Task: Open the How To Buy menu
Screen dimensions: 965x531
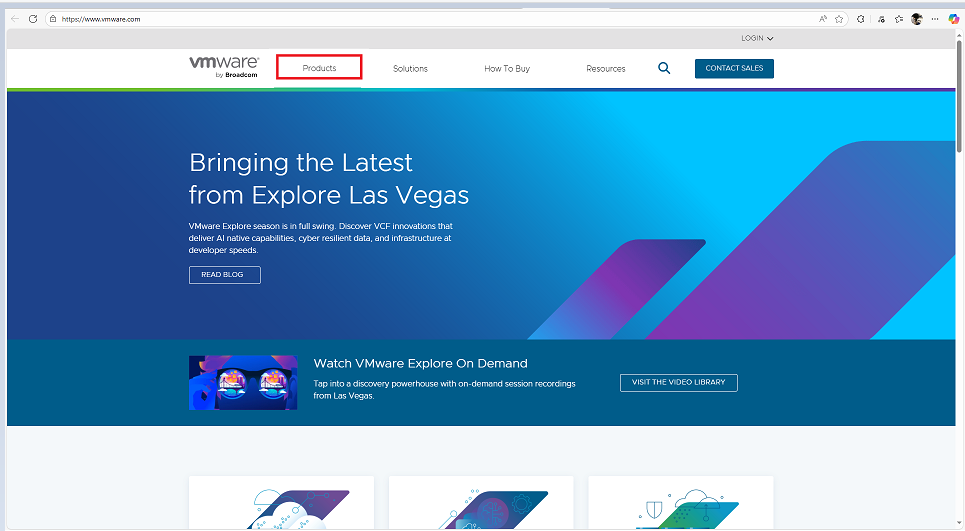Action: pyautogui.click(x=507, y=68)
